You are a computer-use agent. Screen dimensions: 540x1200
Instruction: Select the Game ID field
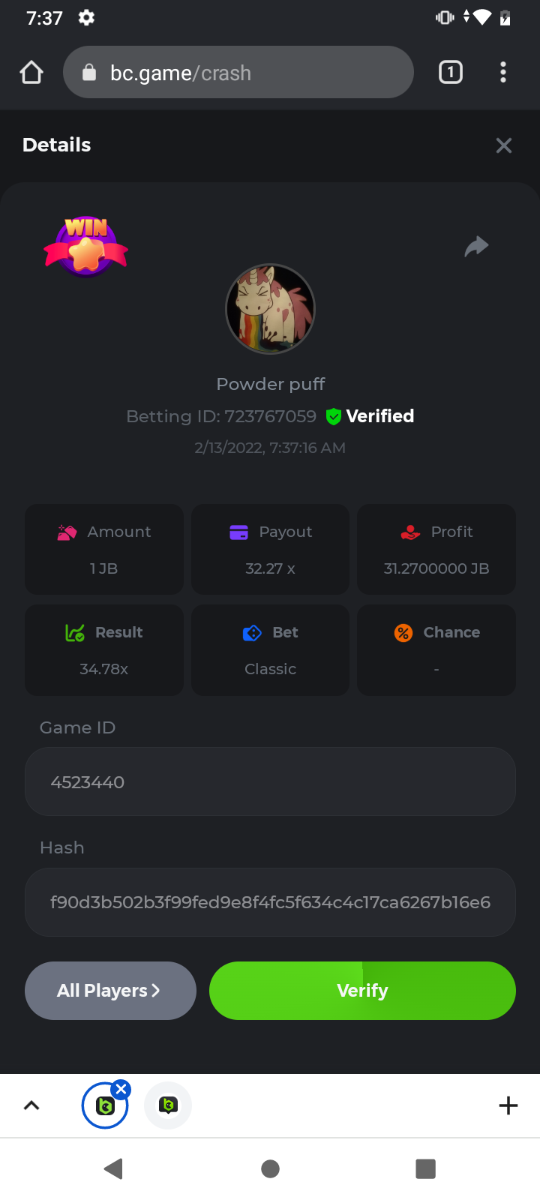click(x=270, y=782)
